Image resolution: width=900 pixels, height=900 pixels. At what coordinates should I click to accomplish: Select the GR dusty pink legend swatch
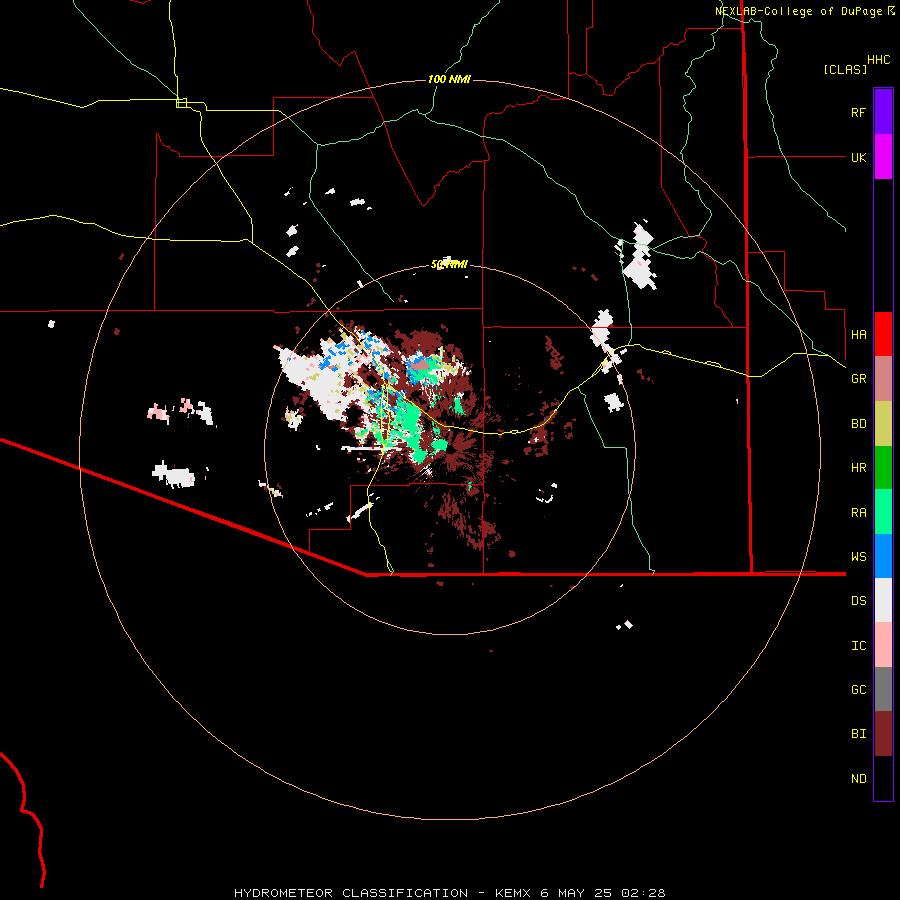point(883,379)
